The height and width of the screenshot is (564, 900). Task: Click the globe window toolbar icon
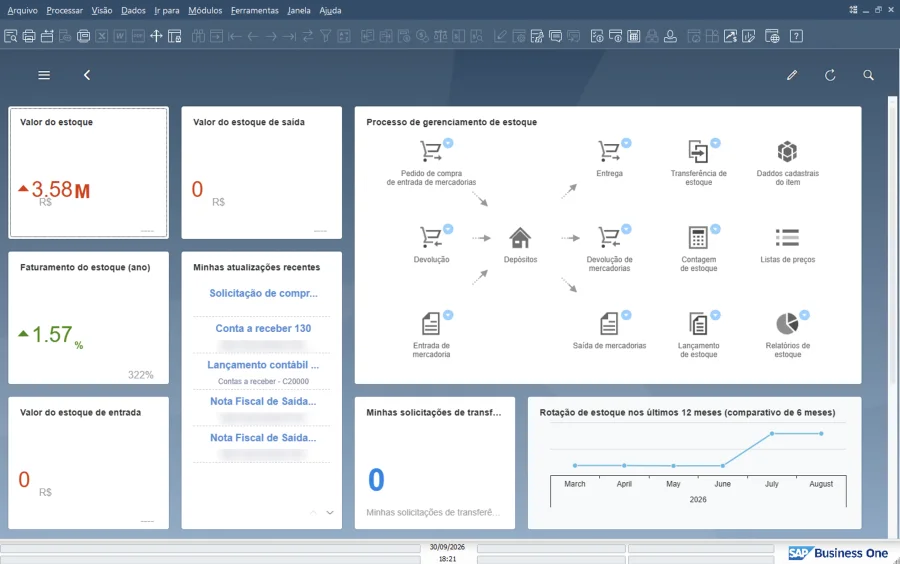coord(772,36)
